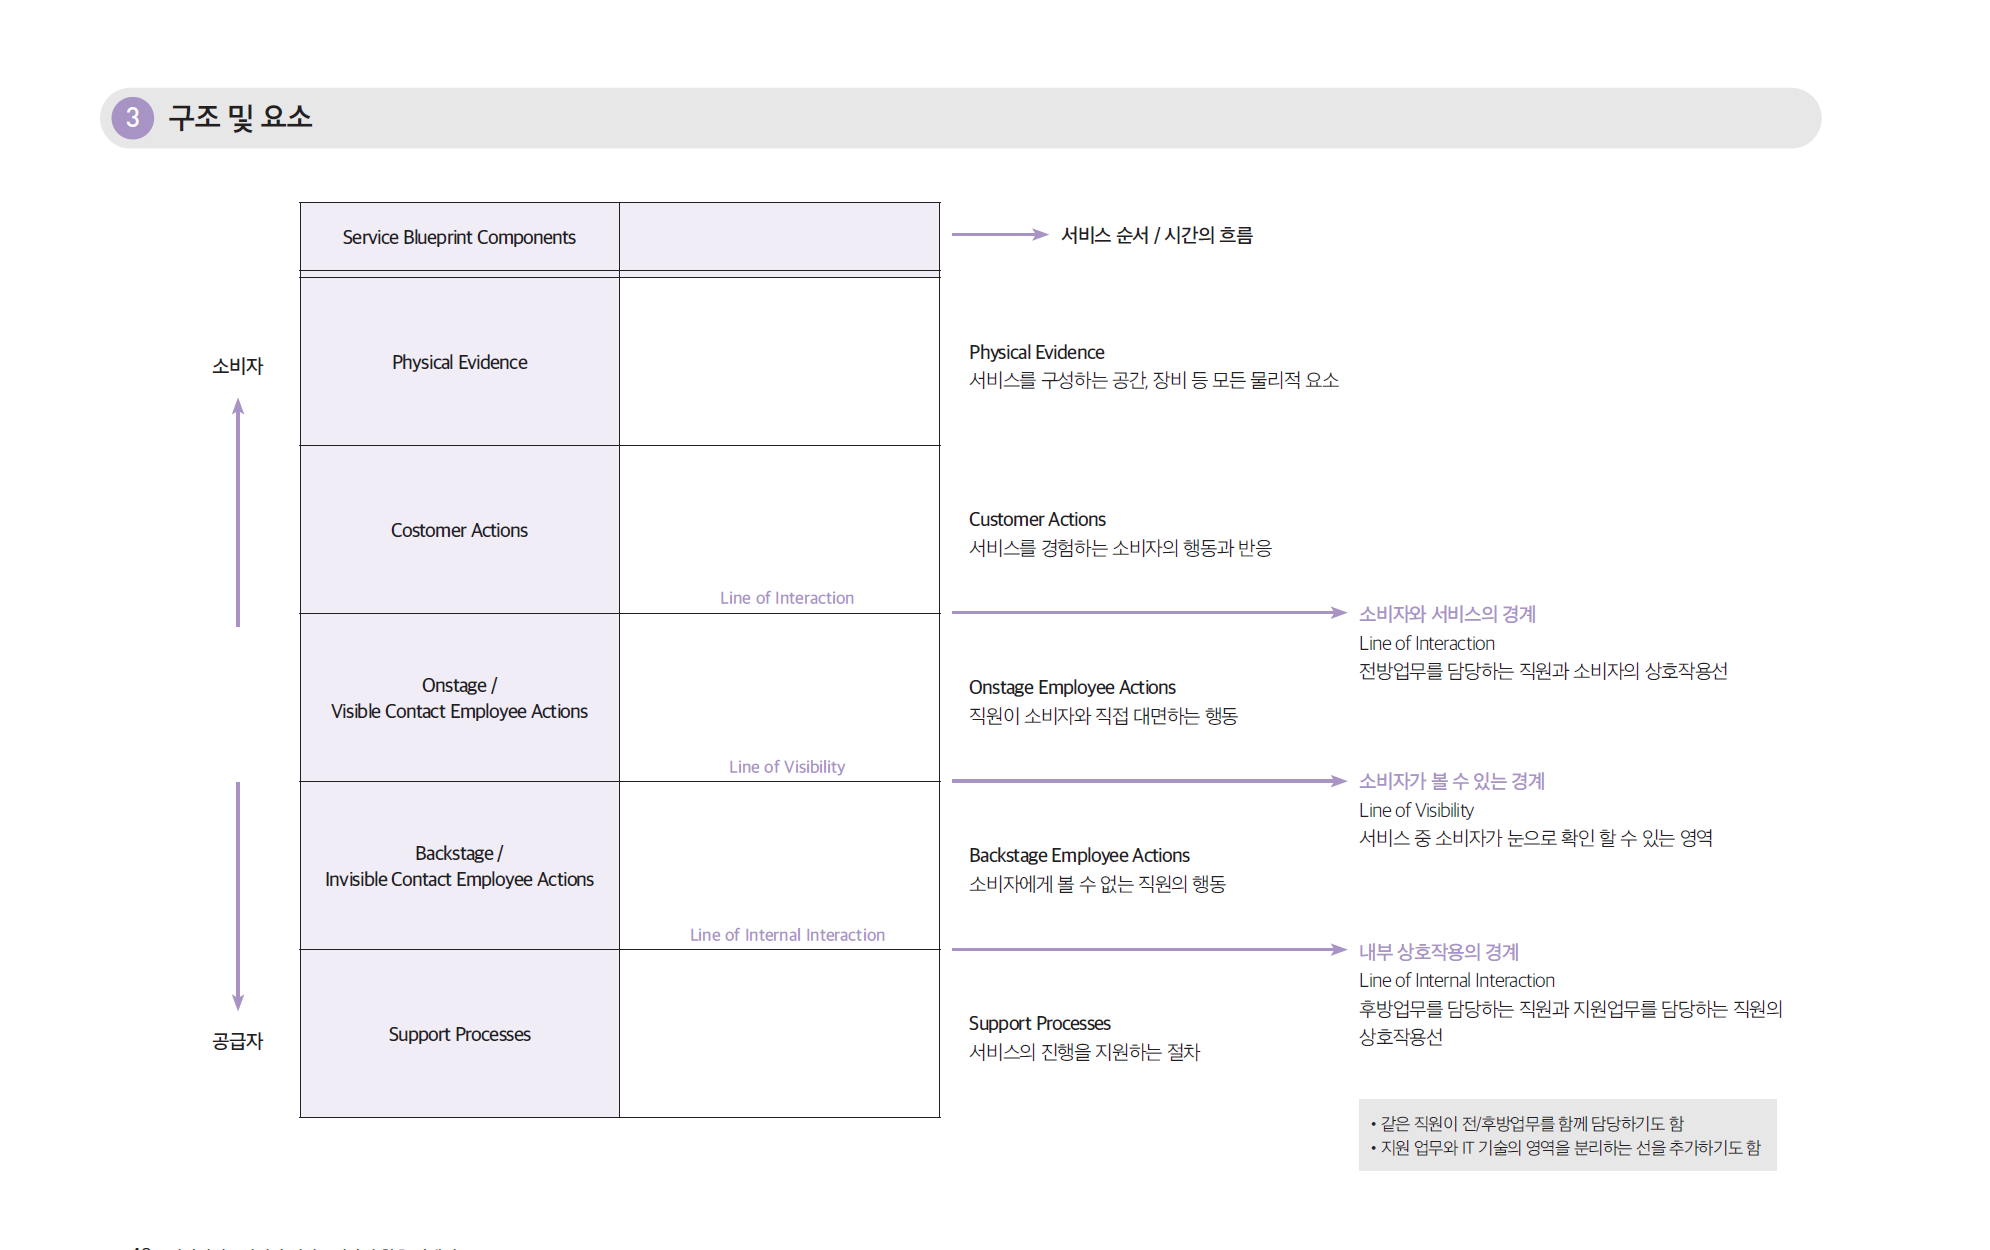Click the arrow pointing to 소비자와 서비스의 경계
Viewport: 1990px width, 1250px height.
point(1148,612)
